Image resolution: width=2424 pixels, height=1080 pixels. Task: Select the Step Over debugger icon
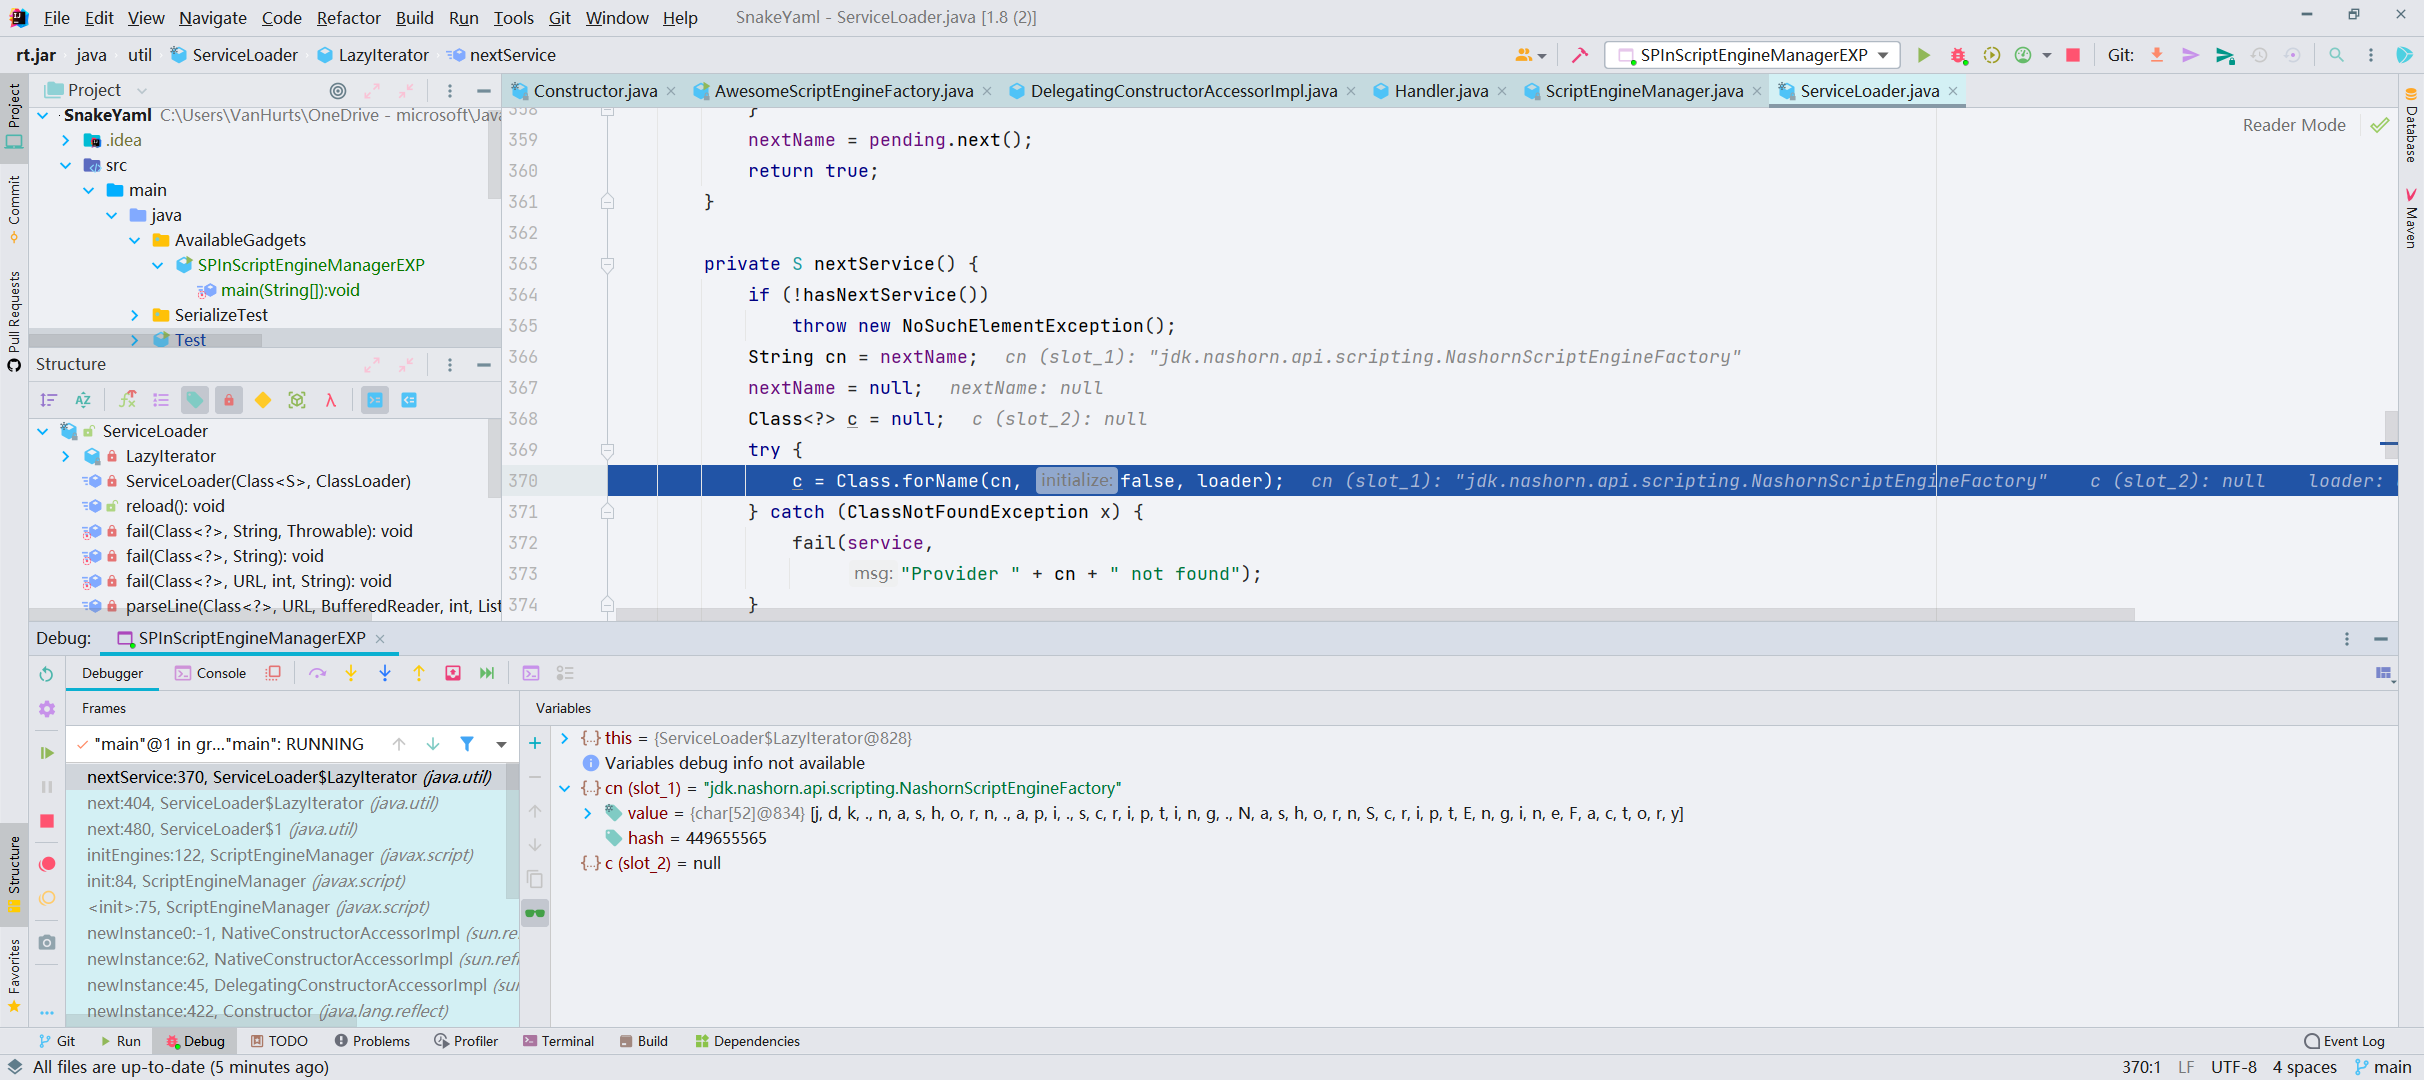[318, 673]
